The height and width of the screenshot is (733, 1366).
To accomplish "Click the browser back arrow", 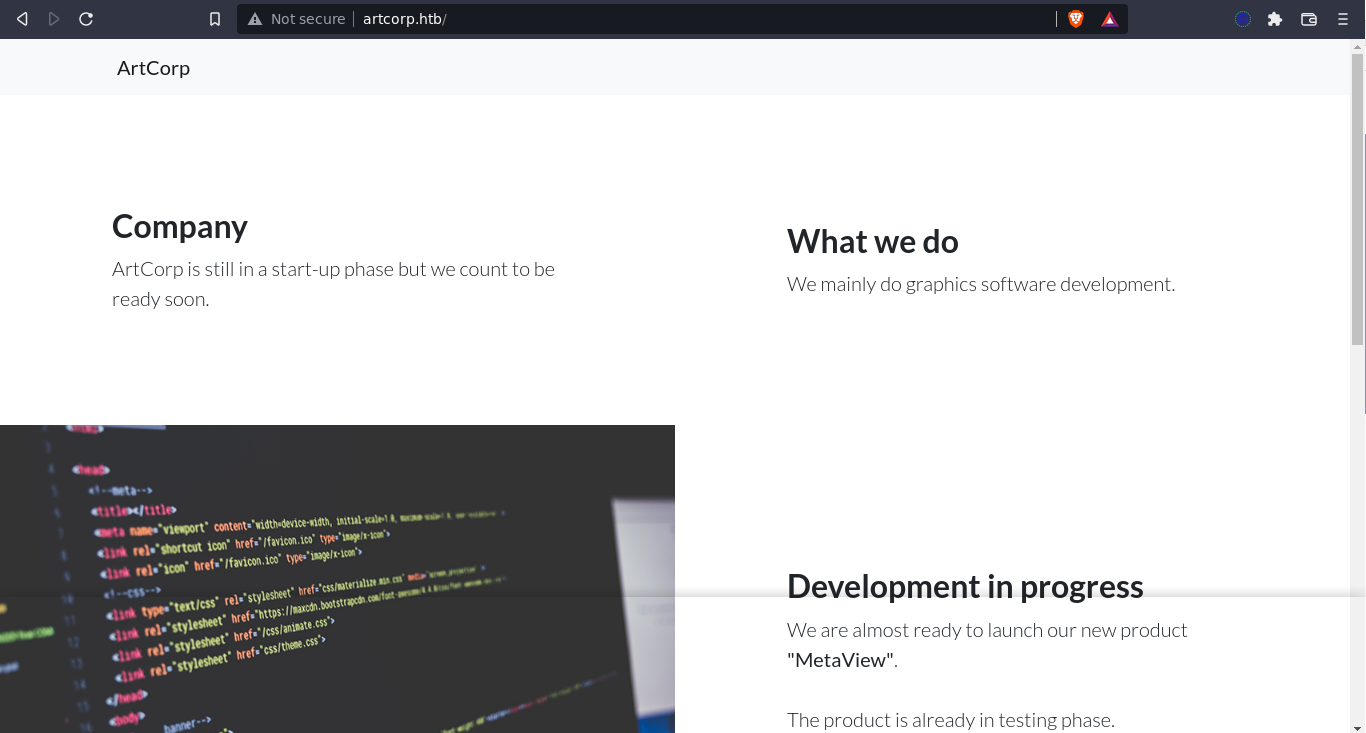I will [x=22, y=19].
